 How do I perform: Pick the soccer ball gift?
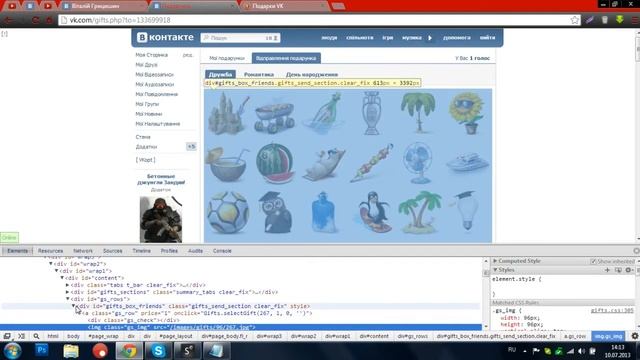(x=228, y=213)
